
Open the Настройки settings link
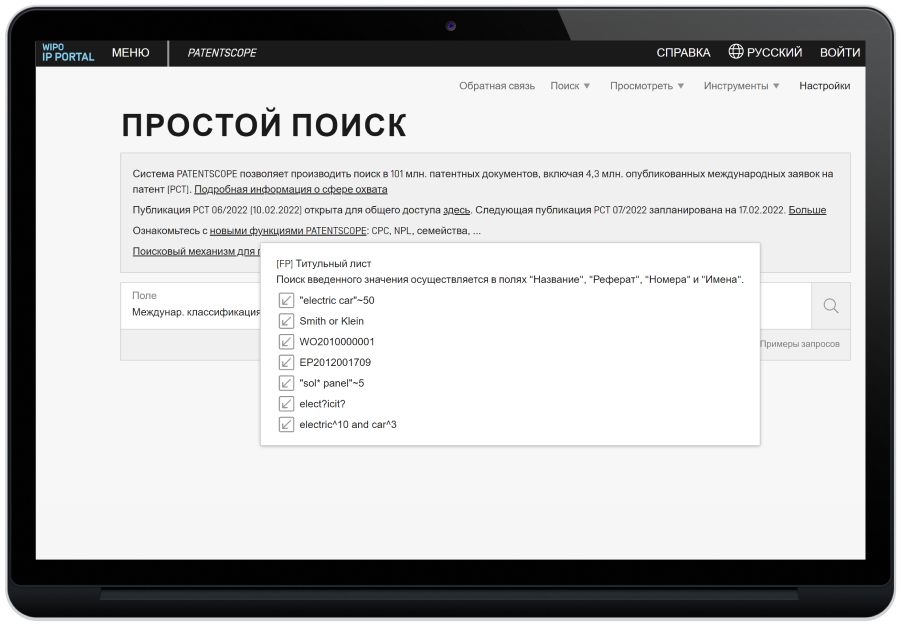[824, 86]
